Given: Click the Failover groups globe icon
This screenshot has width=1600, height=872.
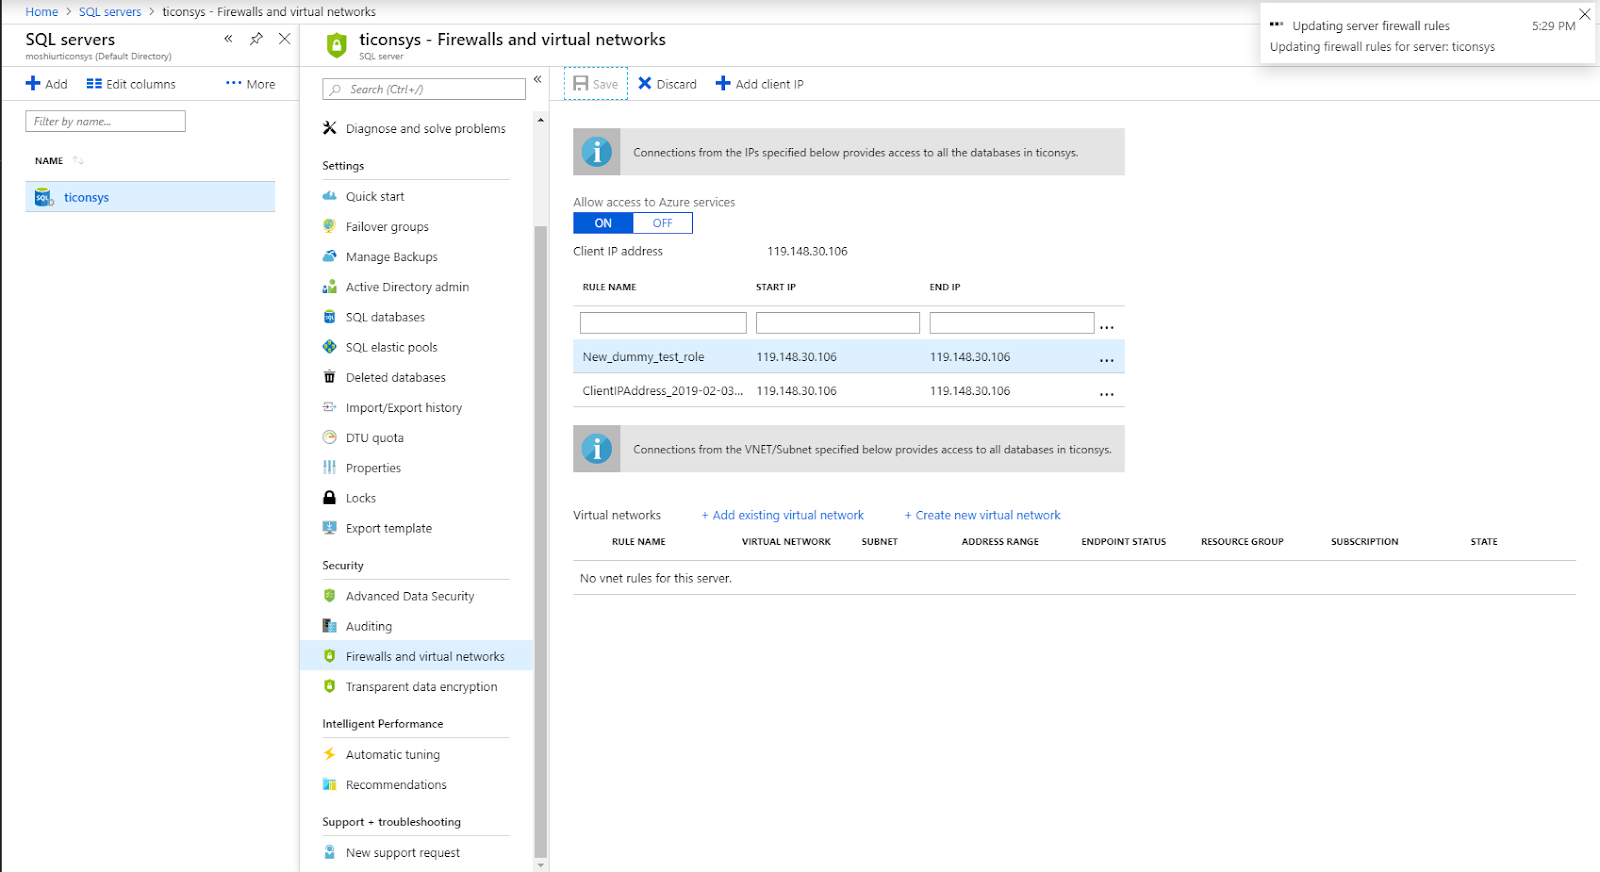Looking at the screenshot, I should pos(329,226).
